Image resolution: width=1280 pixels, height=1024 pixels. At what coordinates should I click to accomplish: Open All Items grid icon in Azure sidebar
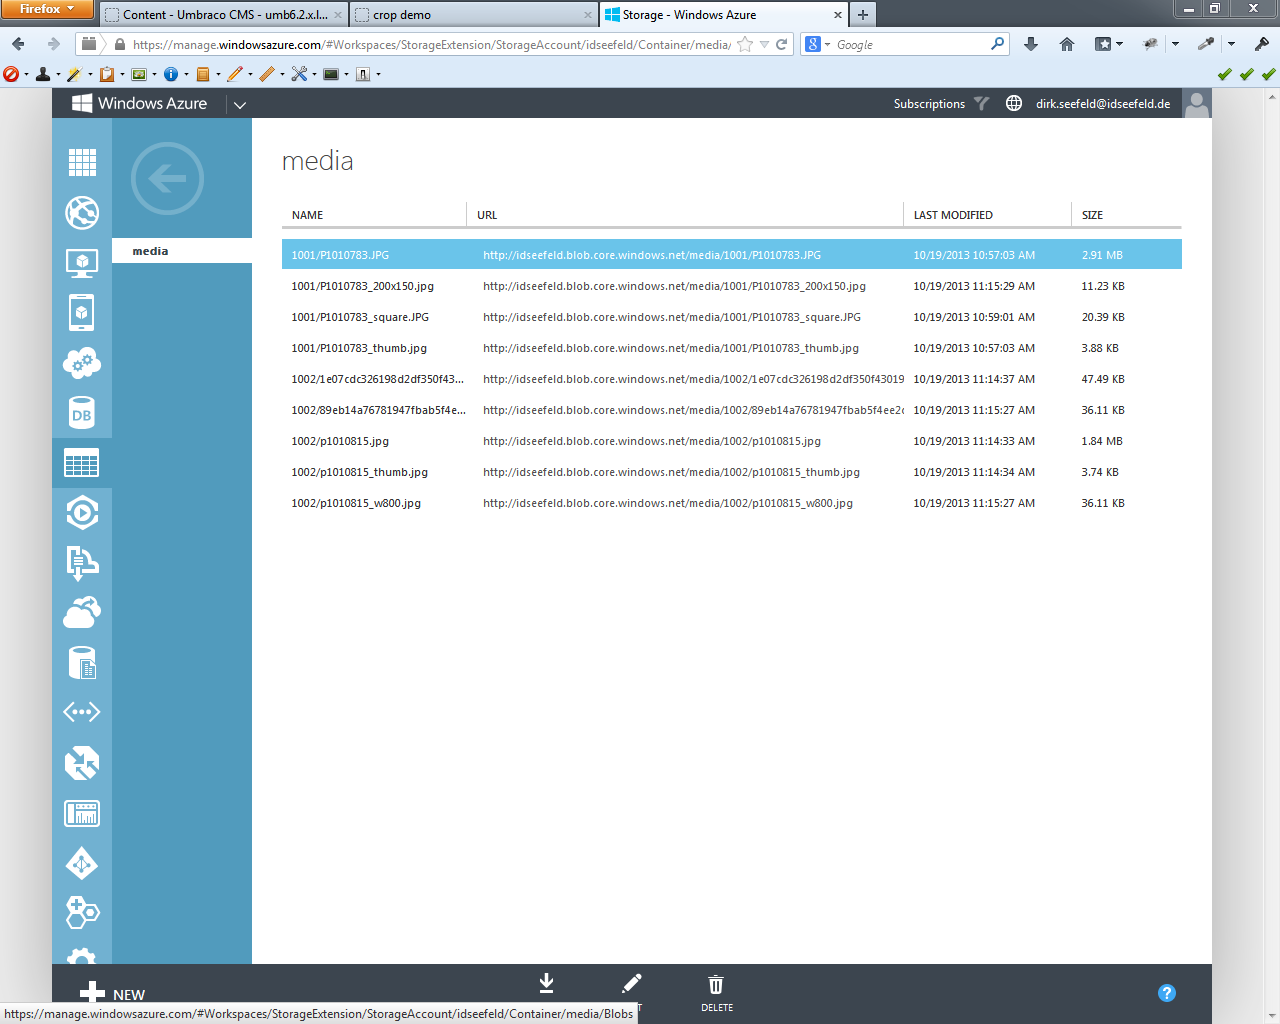[x=82, y=162]
